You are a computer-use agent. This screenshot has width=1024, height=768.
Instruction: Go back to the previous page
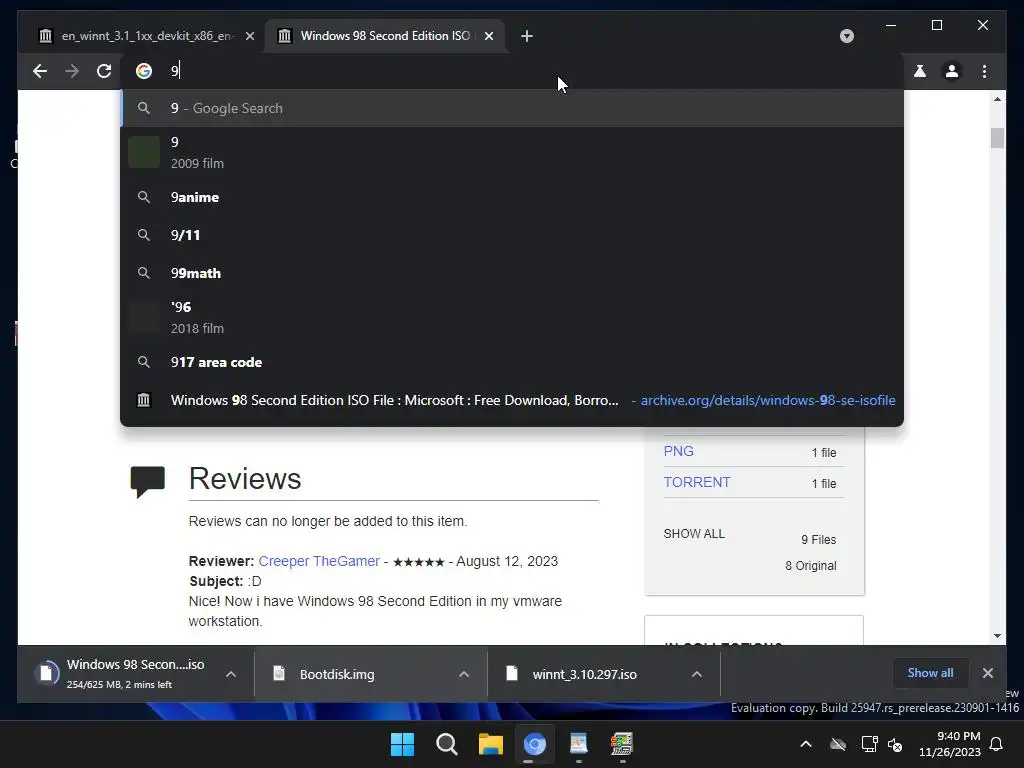coord(40,71)
